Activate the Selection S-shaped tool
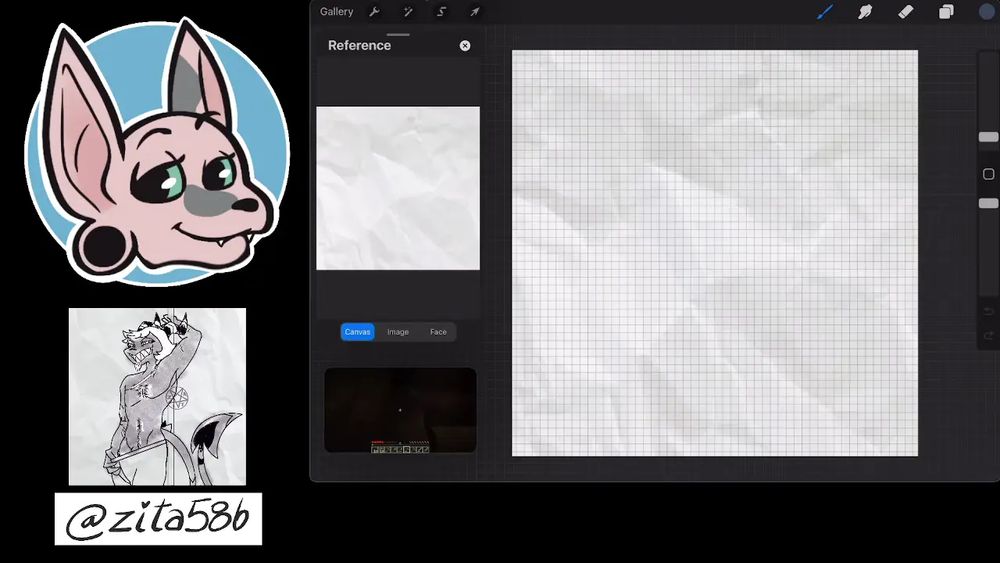The width and height of the screenshot is (1000, 563). (441, 11)
